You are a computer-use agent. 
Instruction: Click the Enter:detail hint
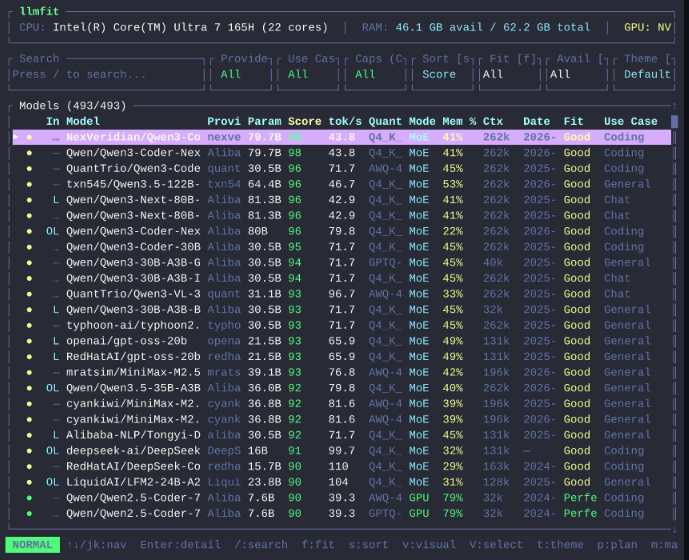180,545
